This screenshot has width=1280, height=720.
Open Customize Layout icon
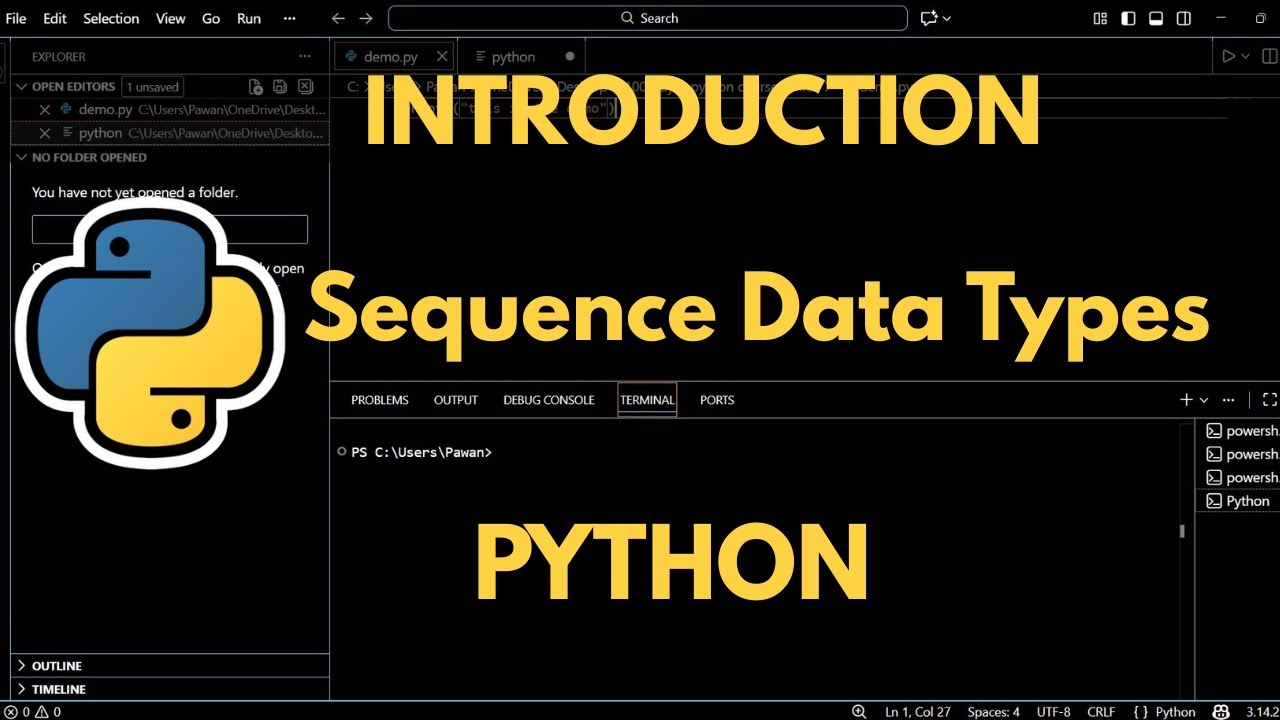[1100, 18]
